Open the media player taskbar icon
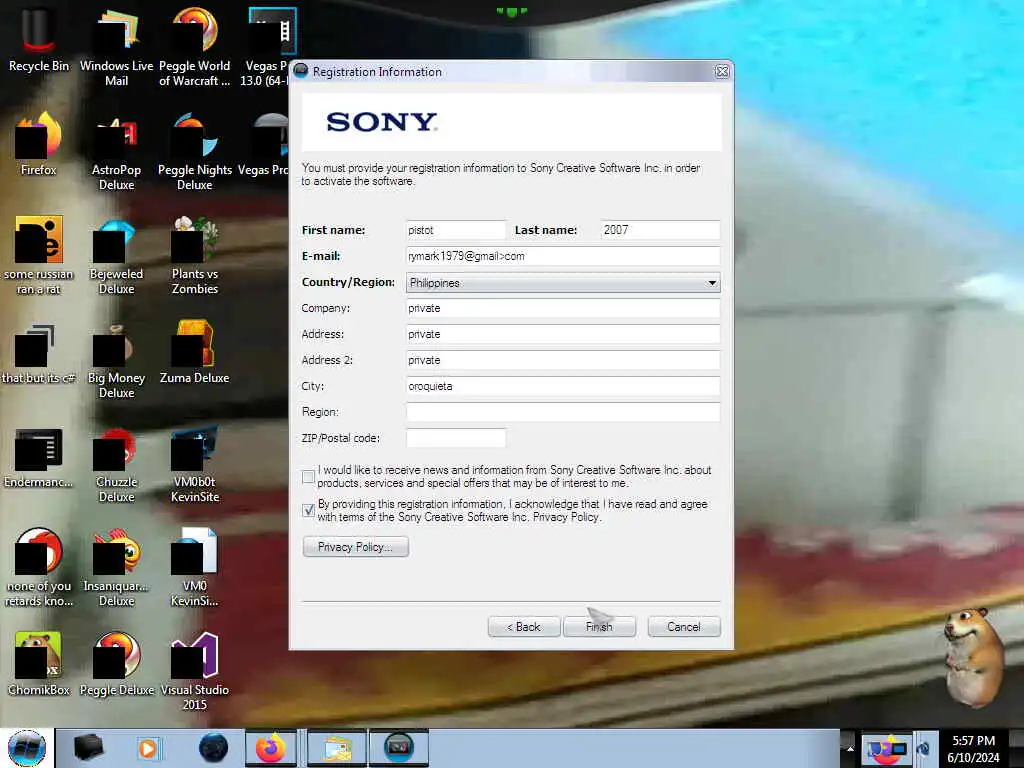This screenshot has width=1024, height=768. click(x=148, y=748)
